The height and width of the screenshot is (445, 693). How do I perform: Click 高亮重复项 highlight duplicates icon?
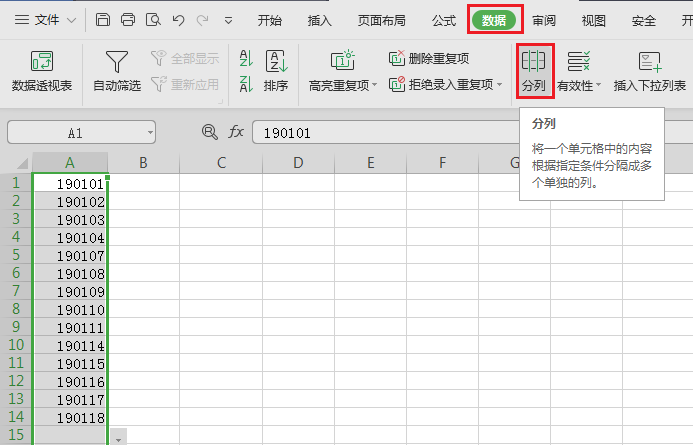[343, 61]
